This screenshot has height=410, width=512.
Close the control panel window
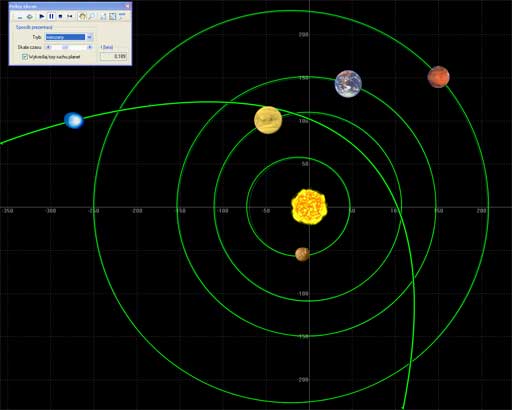click(127, 6)
